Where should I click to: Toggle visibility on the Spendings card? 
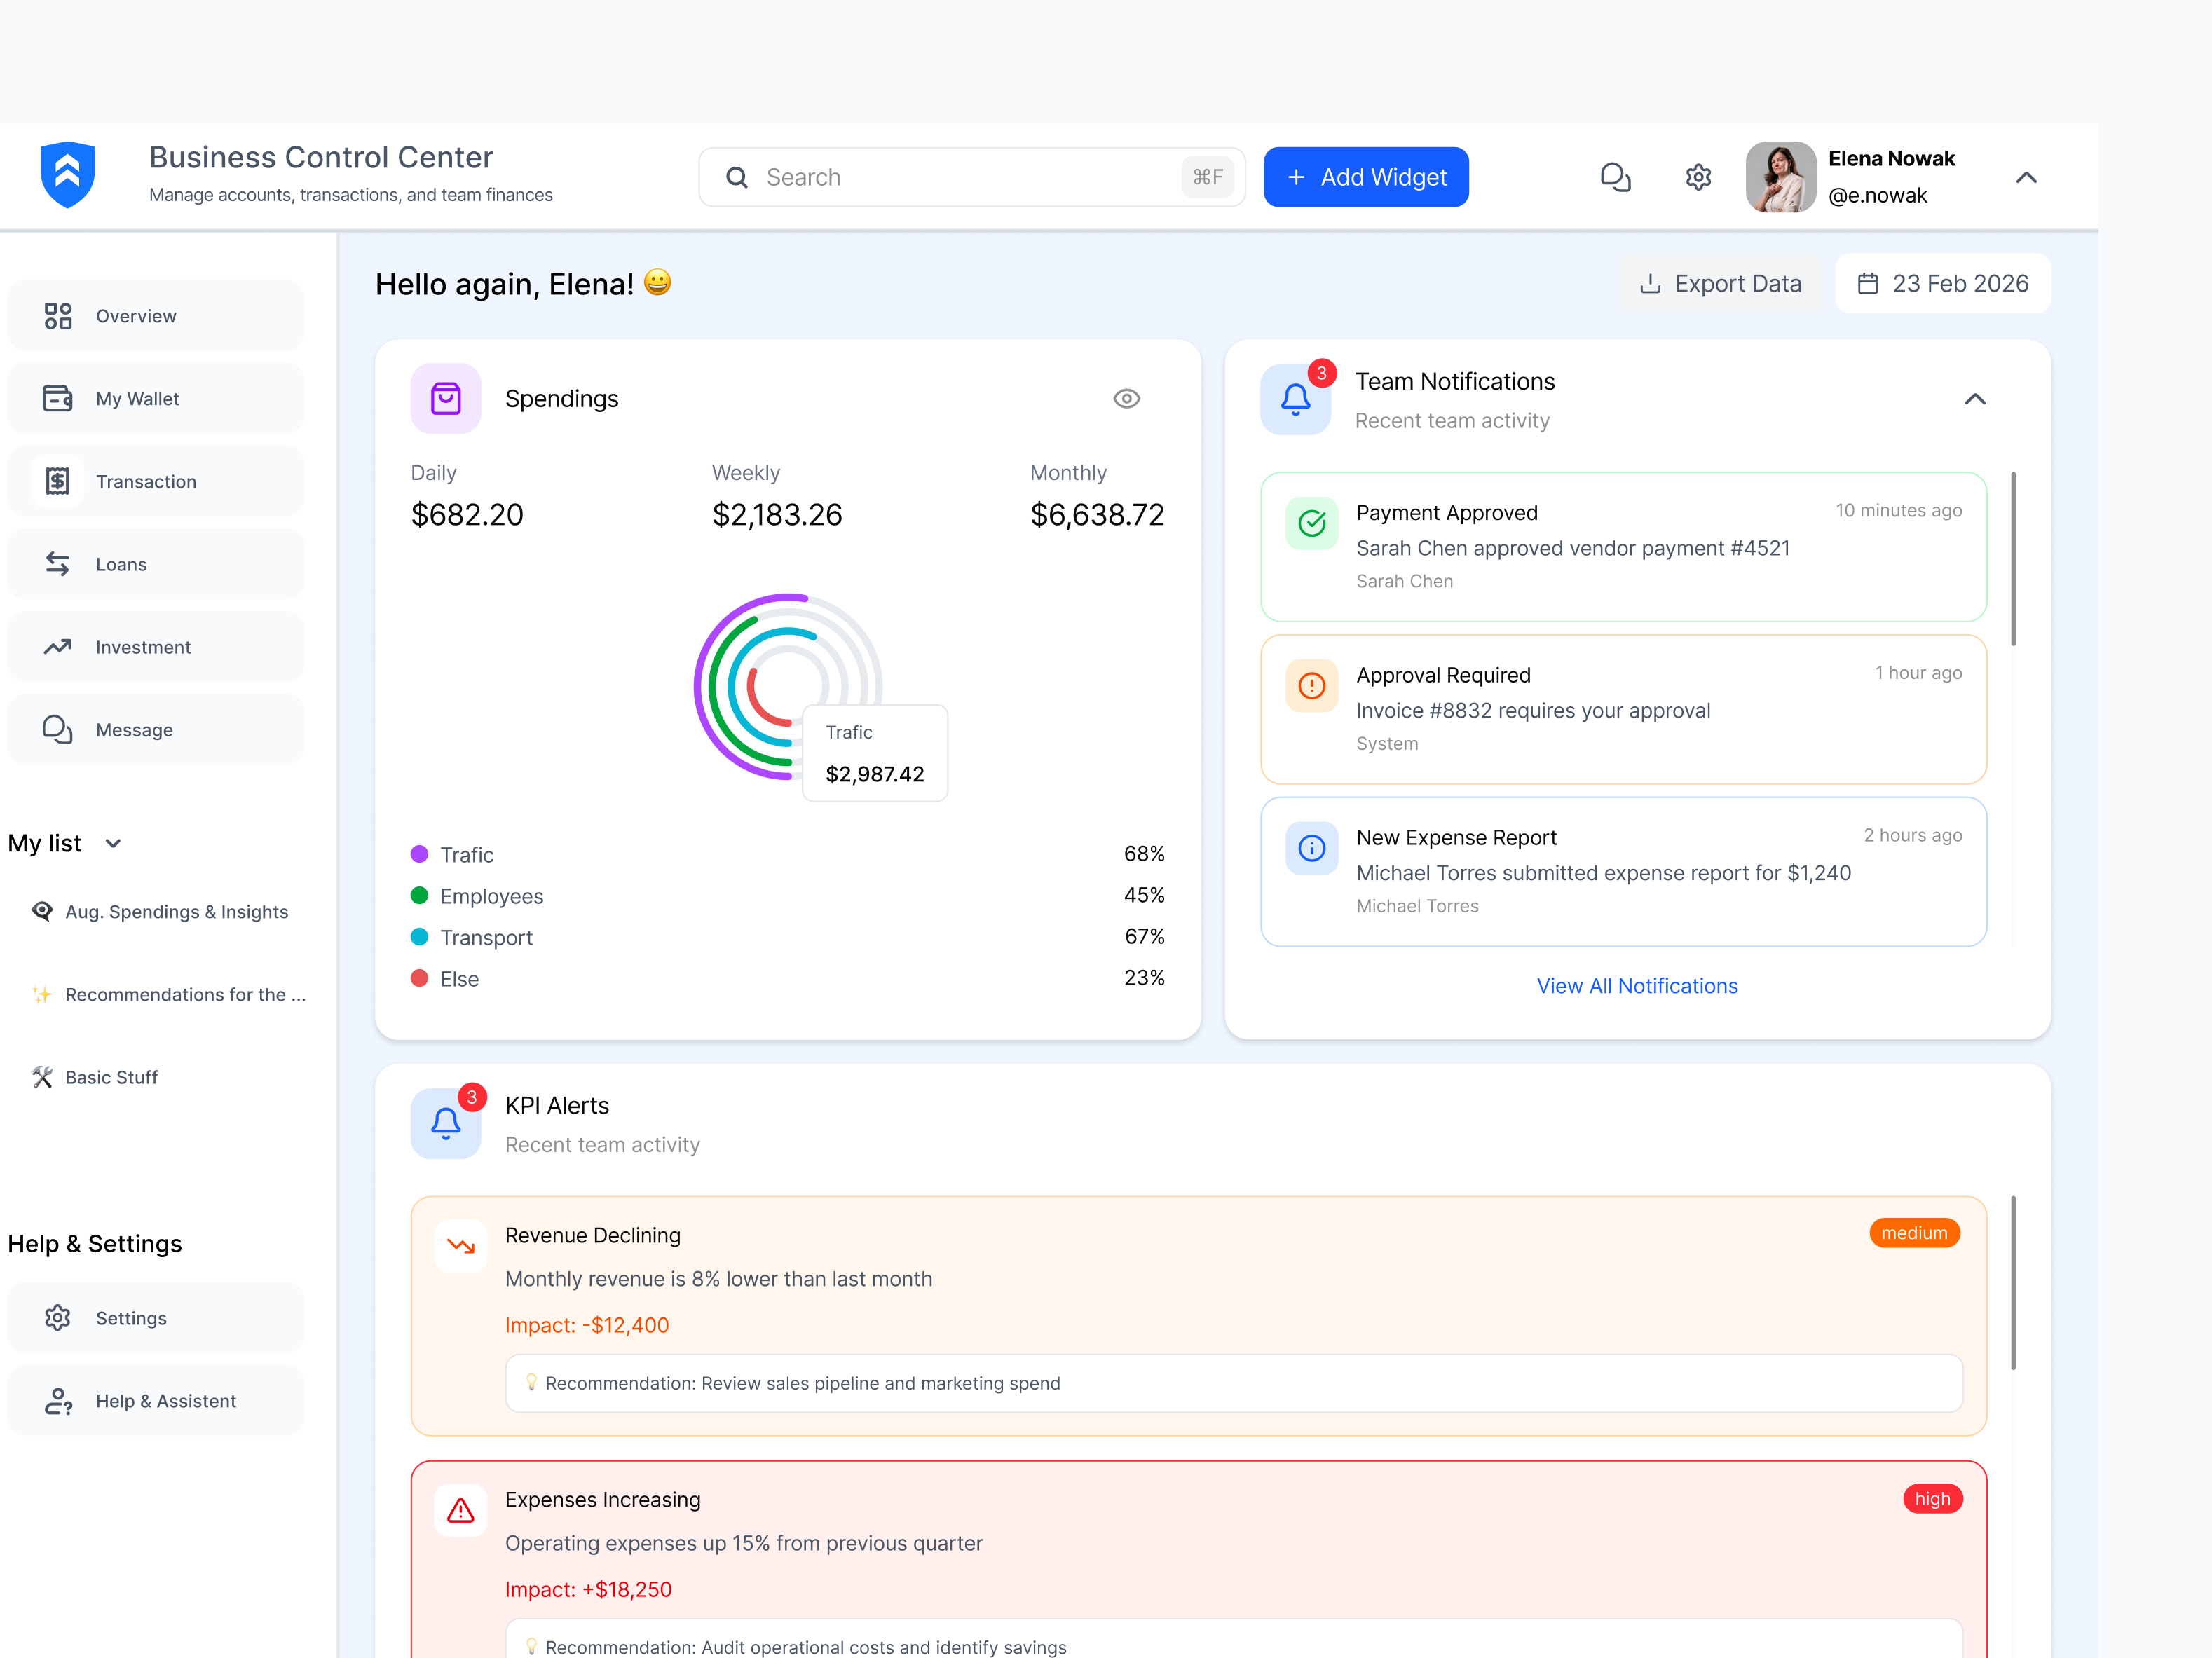1126,398
